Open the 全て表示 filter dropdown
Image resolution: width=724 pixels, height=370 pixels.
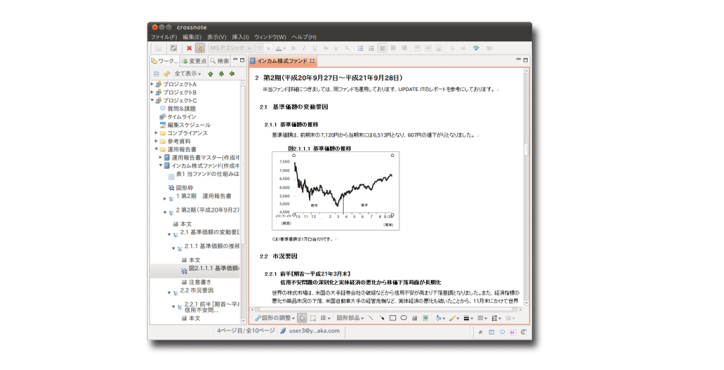pyautogui.click(x=187, y=74)
